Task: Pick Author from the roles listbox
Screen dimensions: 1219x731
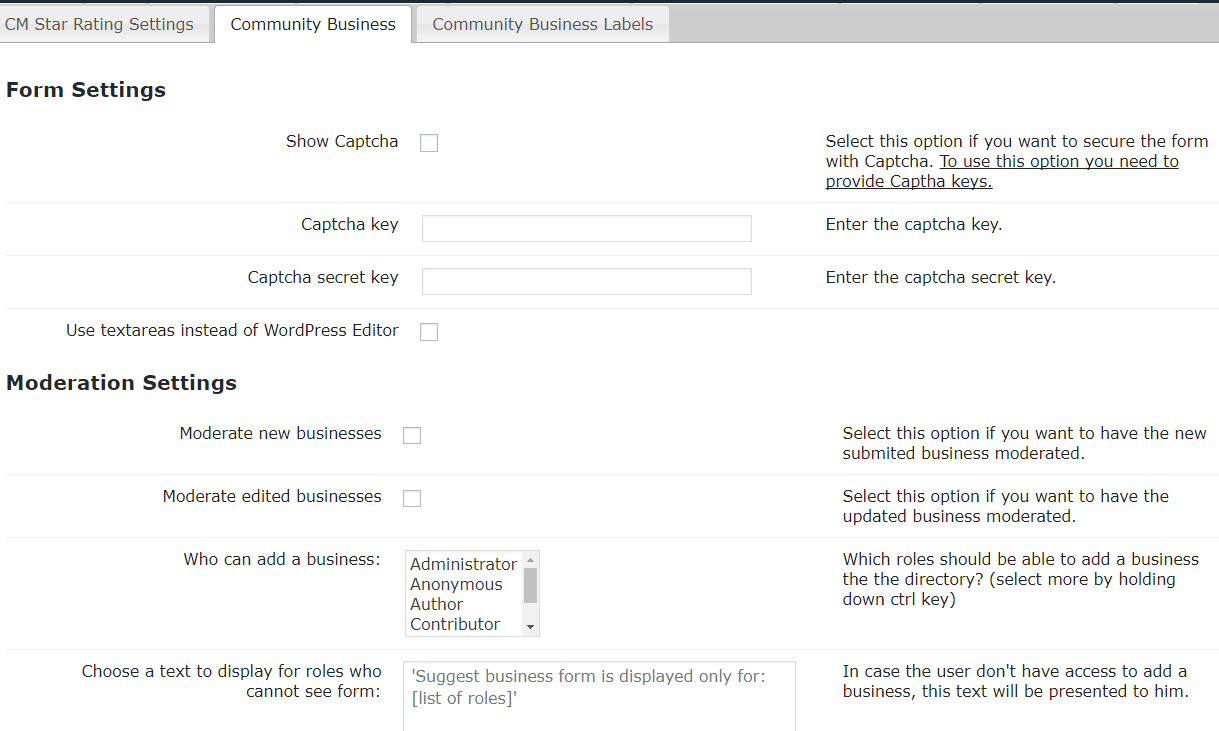Action: point(437,604)
